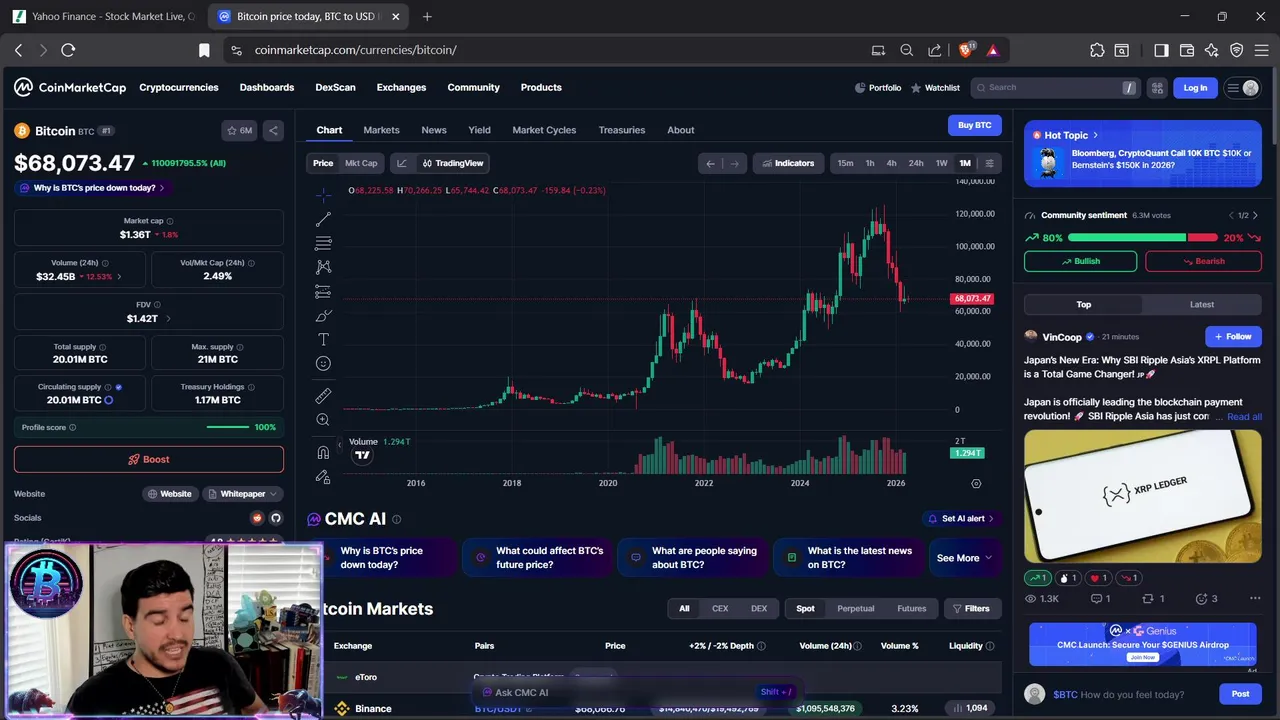Expand the See More AI questions dropdown

(964, 558)
